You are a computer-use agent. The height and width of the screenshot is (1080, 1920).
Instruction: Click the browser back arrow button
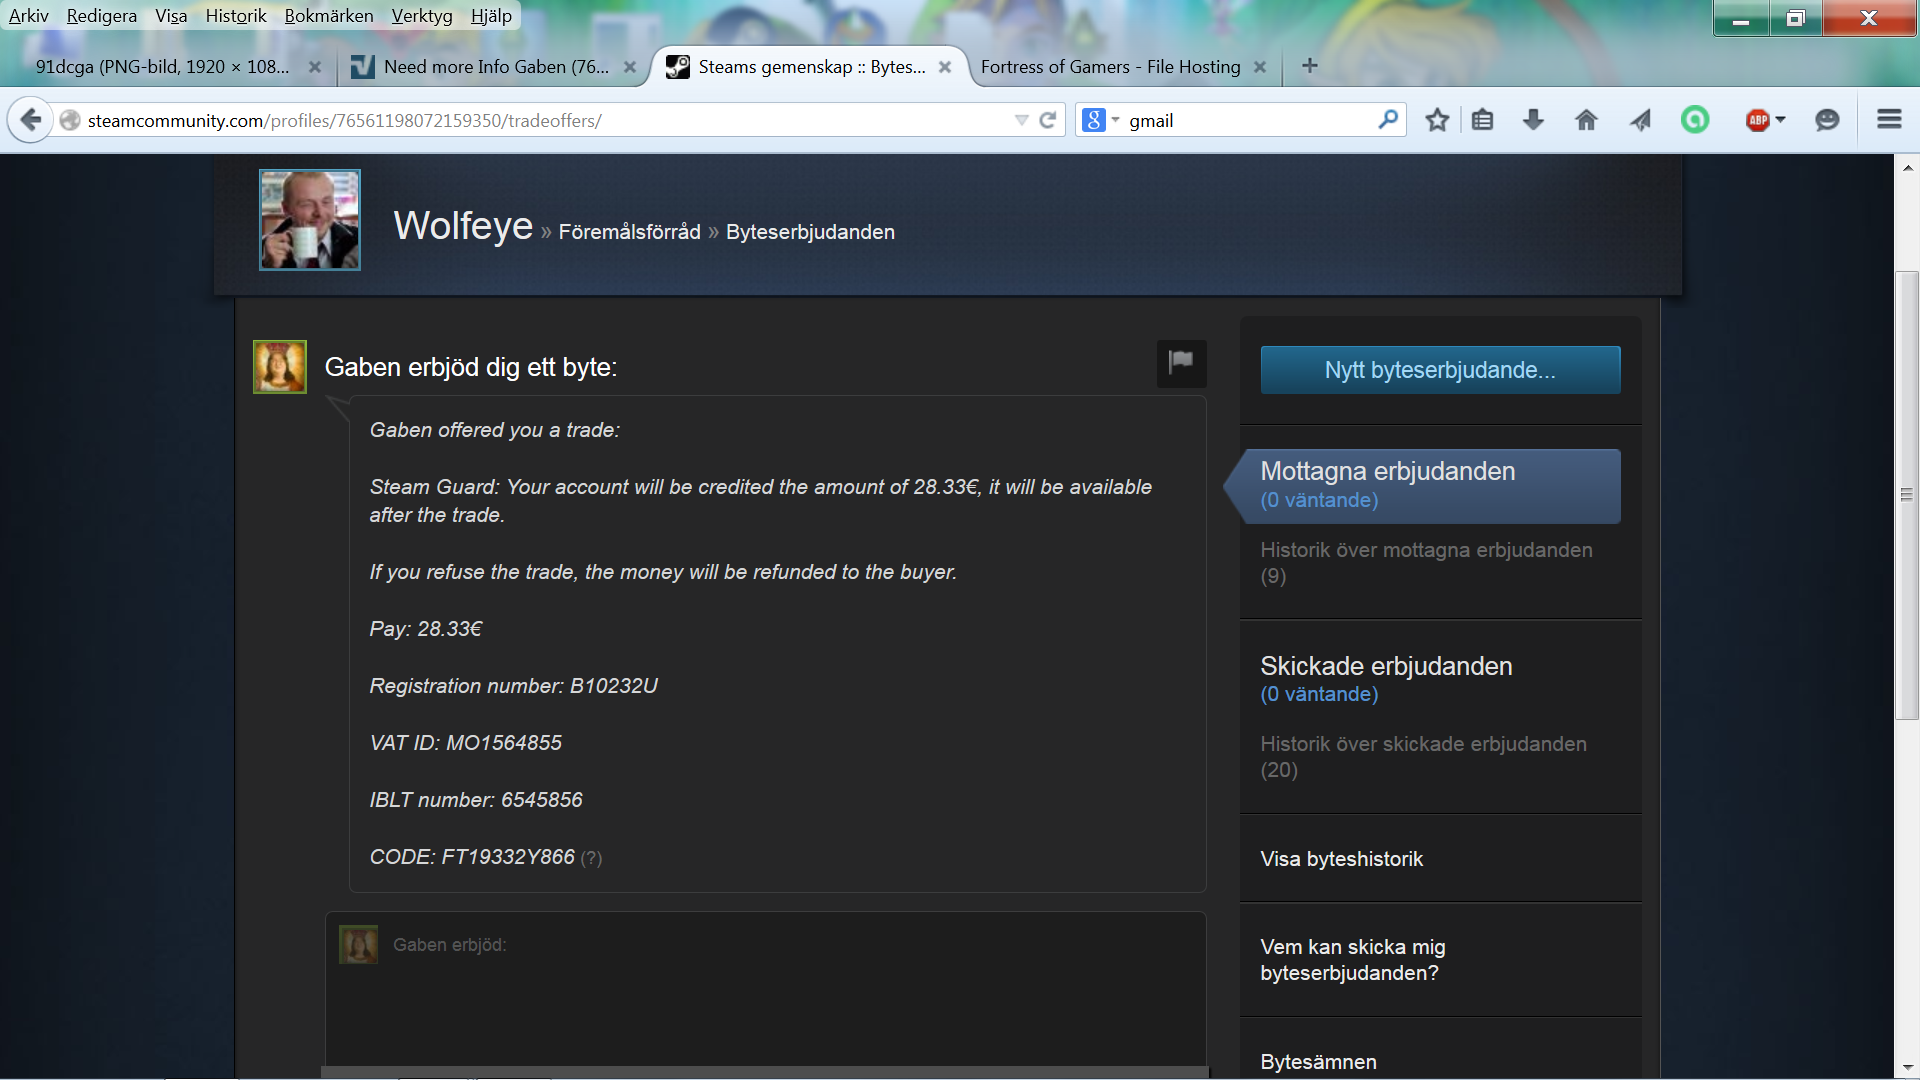[x=31, y=120]
